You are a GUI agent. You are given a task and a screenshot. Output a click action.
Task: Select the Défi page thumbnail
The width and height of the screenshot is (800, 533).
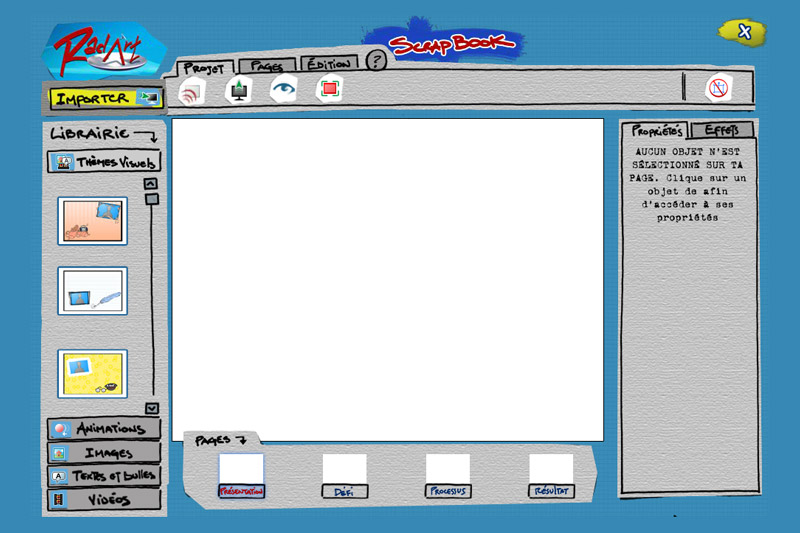click(344, 468)
